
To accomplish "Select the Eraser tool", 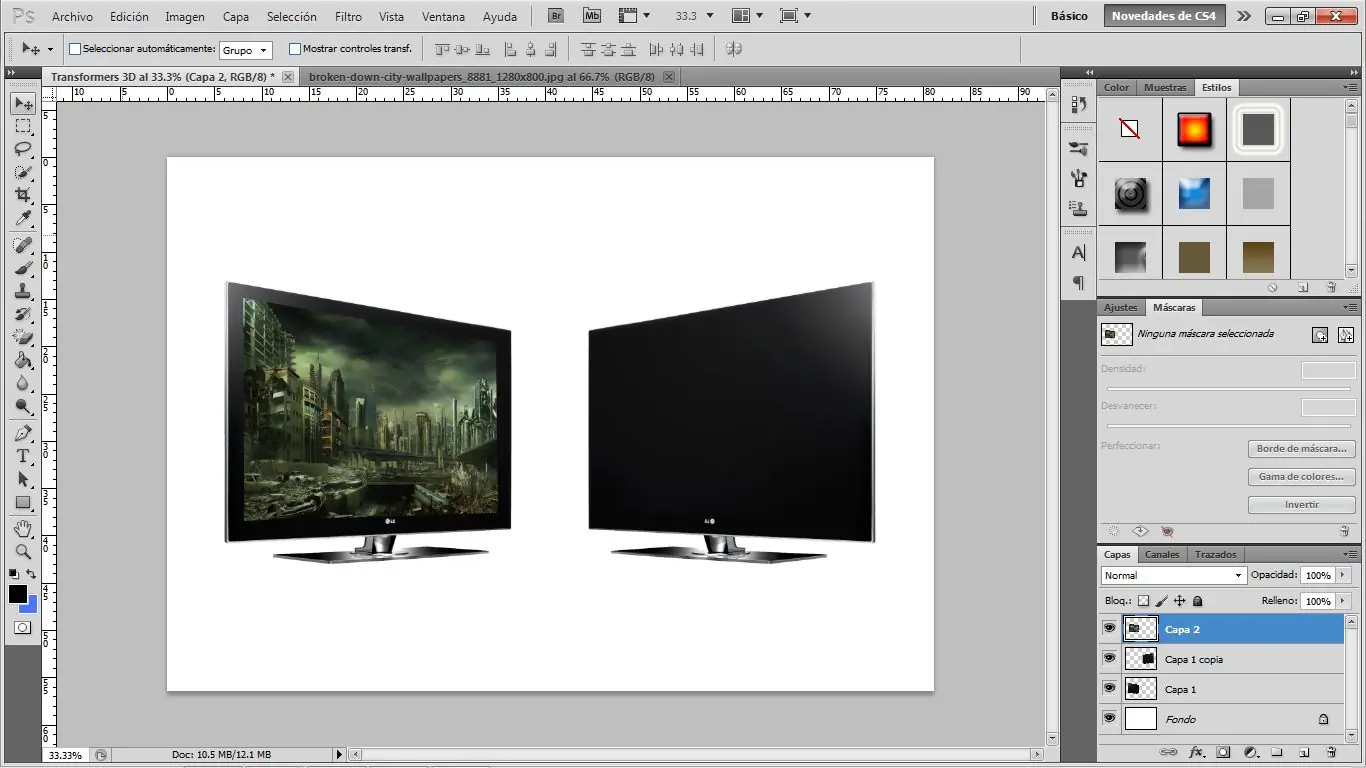I will [23, 337].
